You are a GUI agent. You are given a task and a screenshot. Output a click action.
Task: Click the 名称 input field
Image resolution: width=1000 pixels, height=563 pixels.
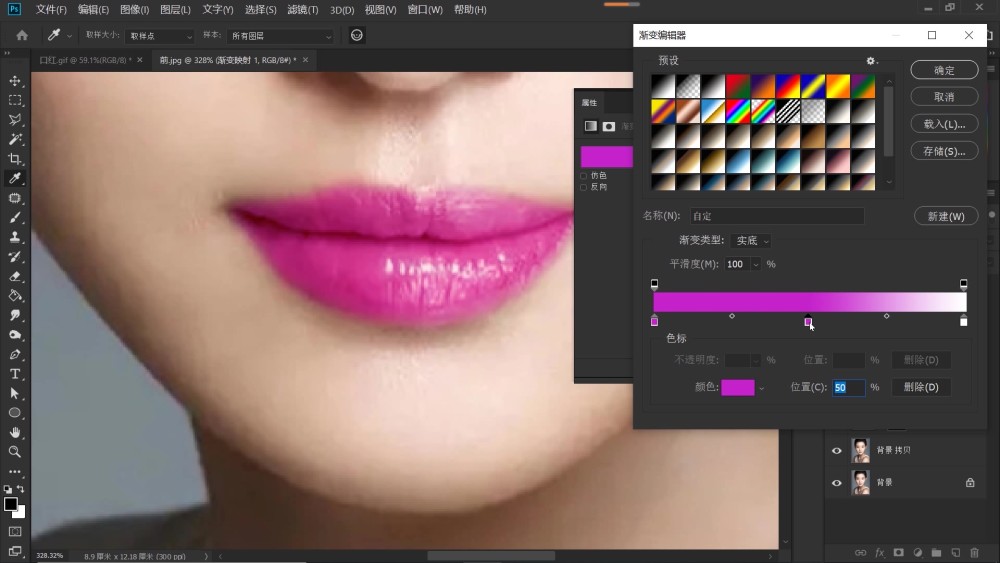(777, 216)
